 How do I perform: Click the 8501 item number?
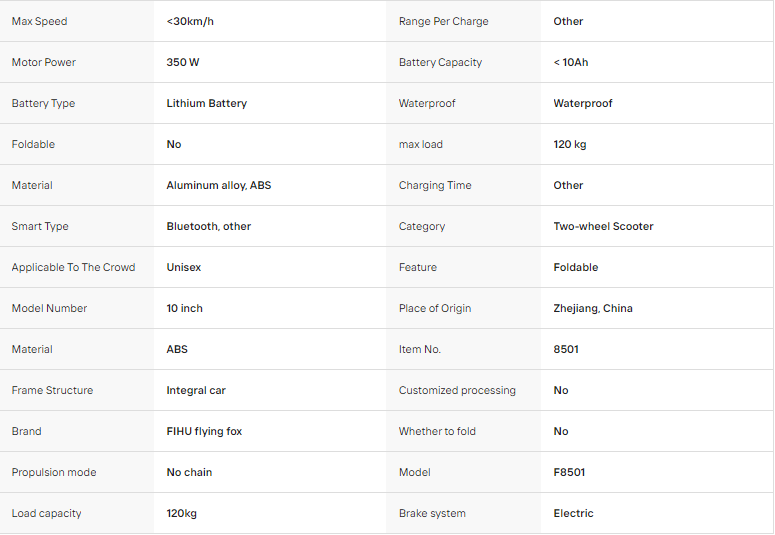[566, 350]
